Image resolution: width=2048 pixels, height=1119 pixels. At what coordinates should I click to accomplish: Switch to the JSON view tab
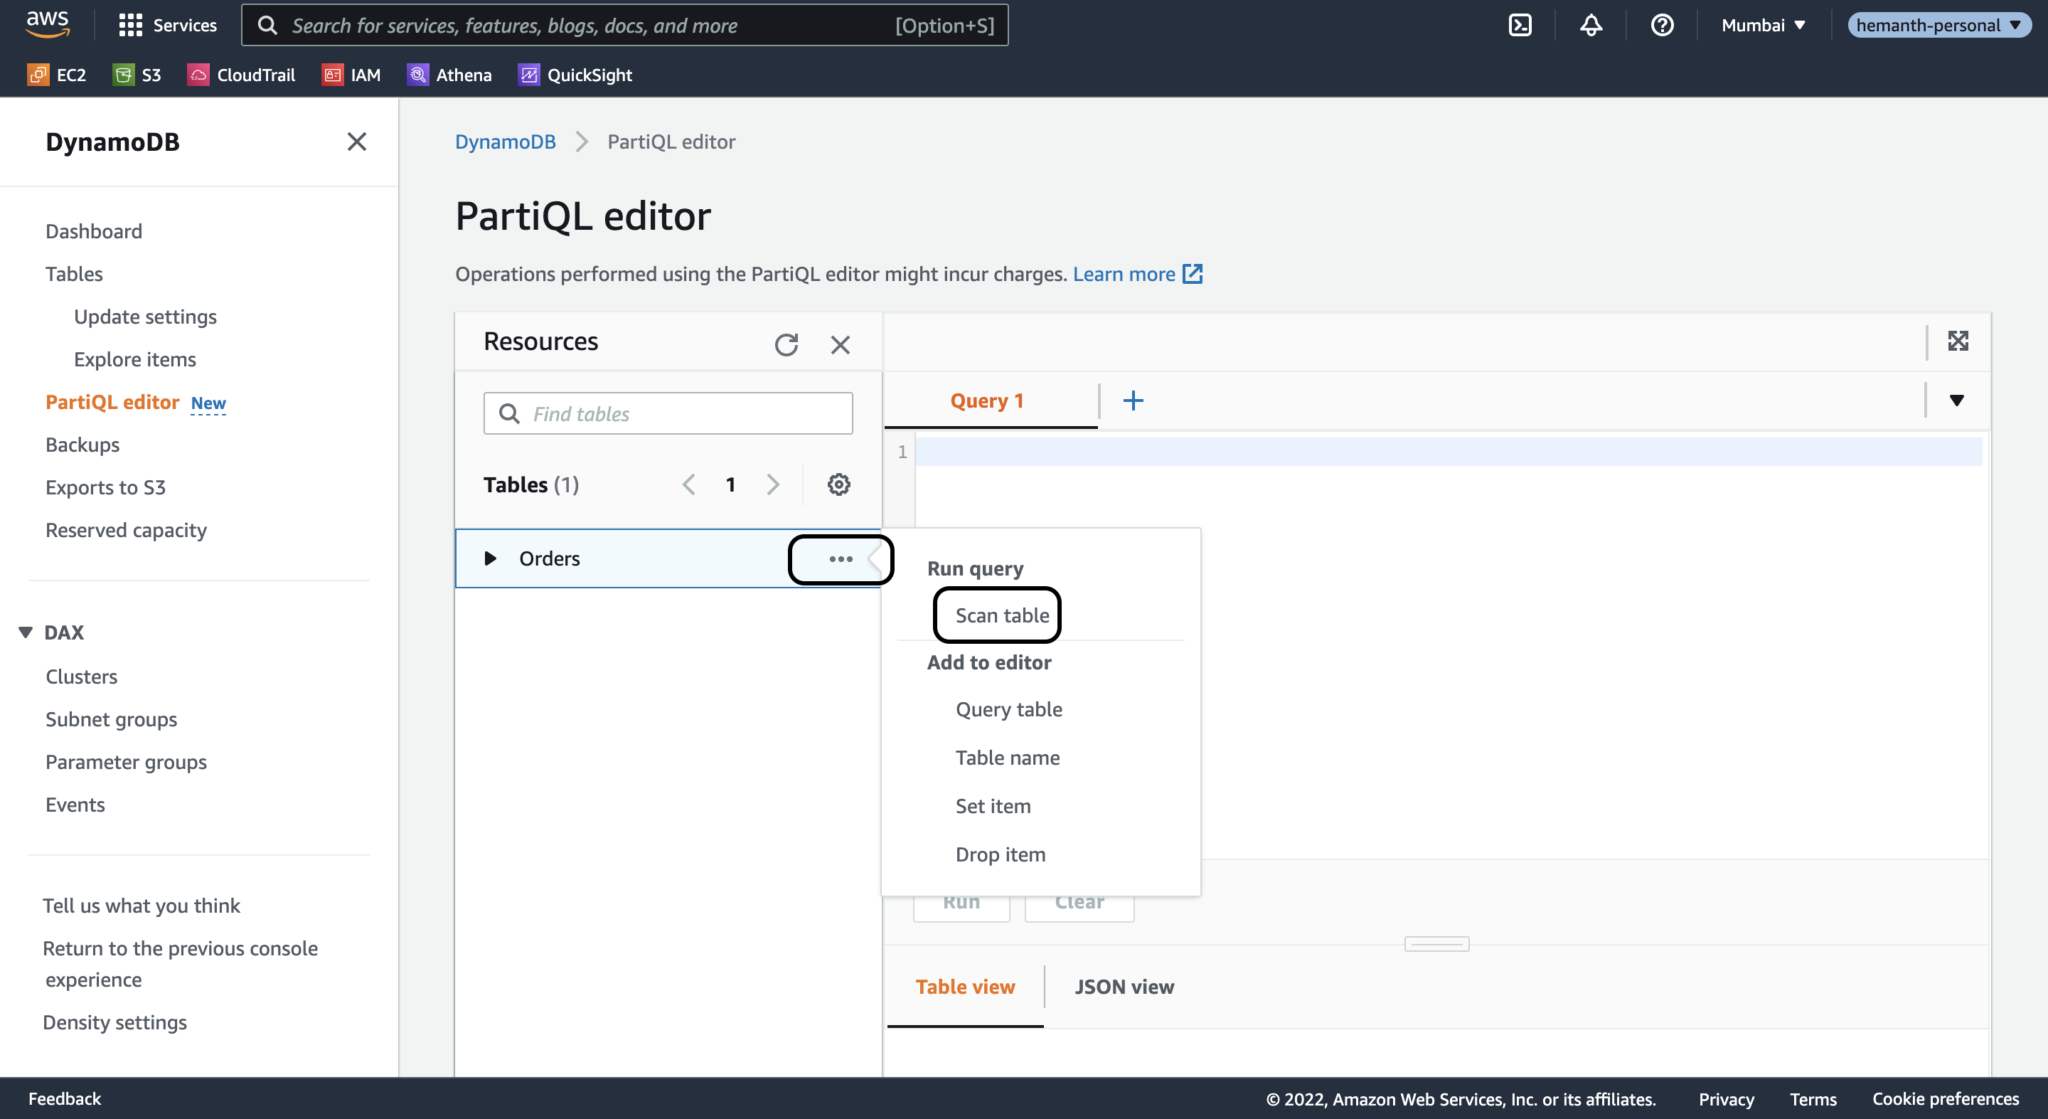click(1124, 987)
